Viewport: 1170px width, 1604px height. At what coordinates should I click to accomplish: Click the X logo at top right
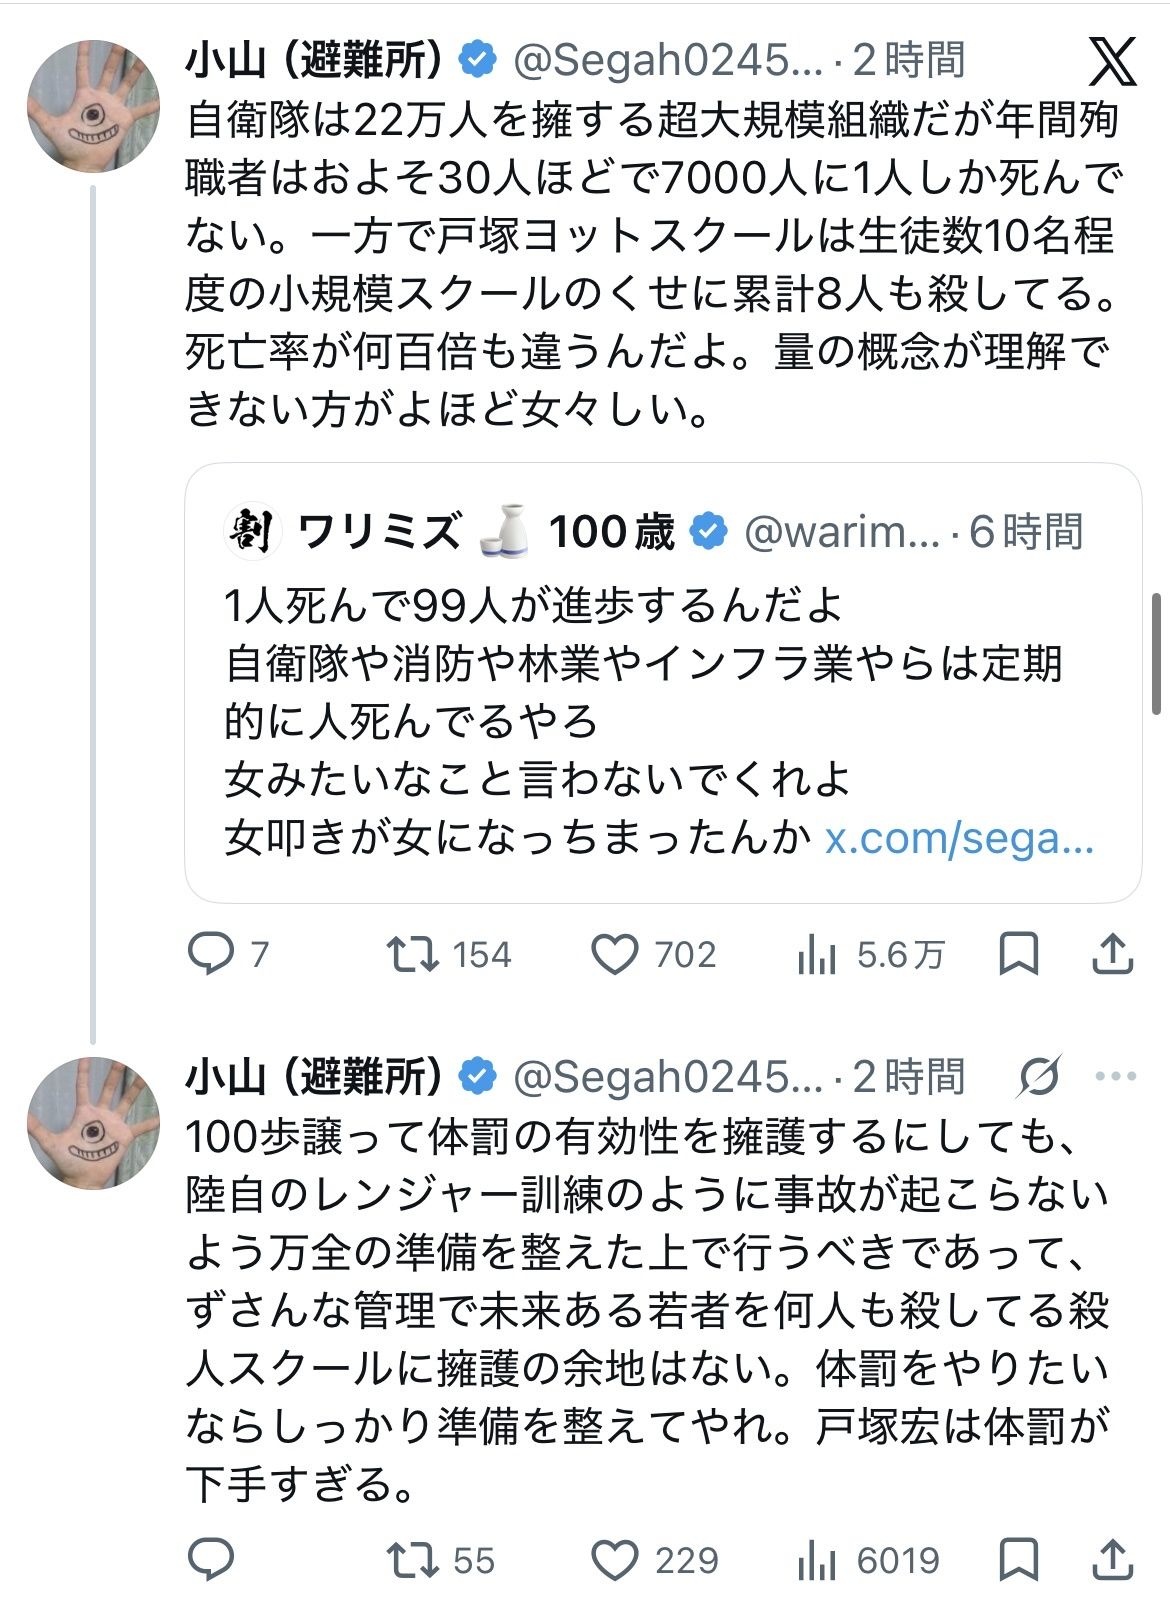pyautogui.click(x=1112, y=61)
